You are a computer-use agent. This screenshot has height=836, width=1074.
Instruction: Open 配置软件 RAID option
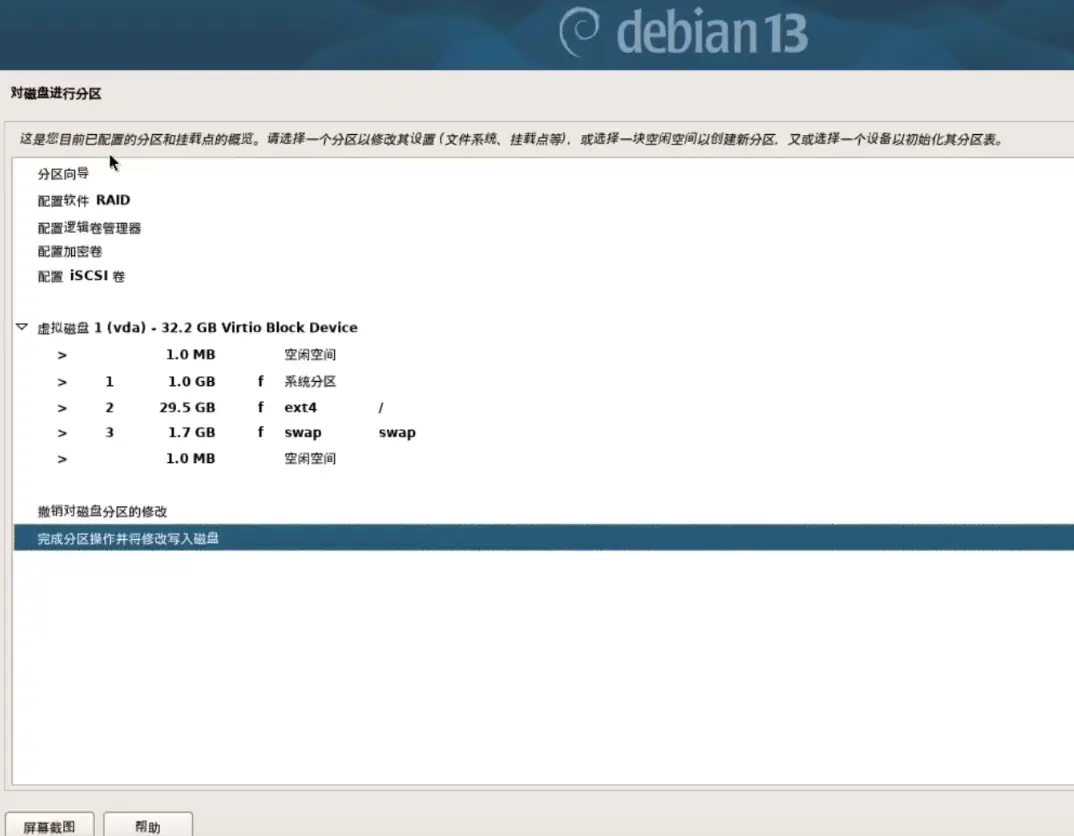[84, 200]
